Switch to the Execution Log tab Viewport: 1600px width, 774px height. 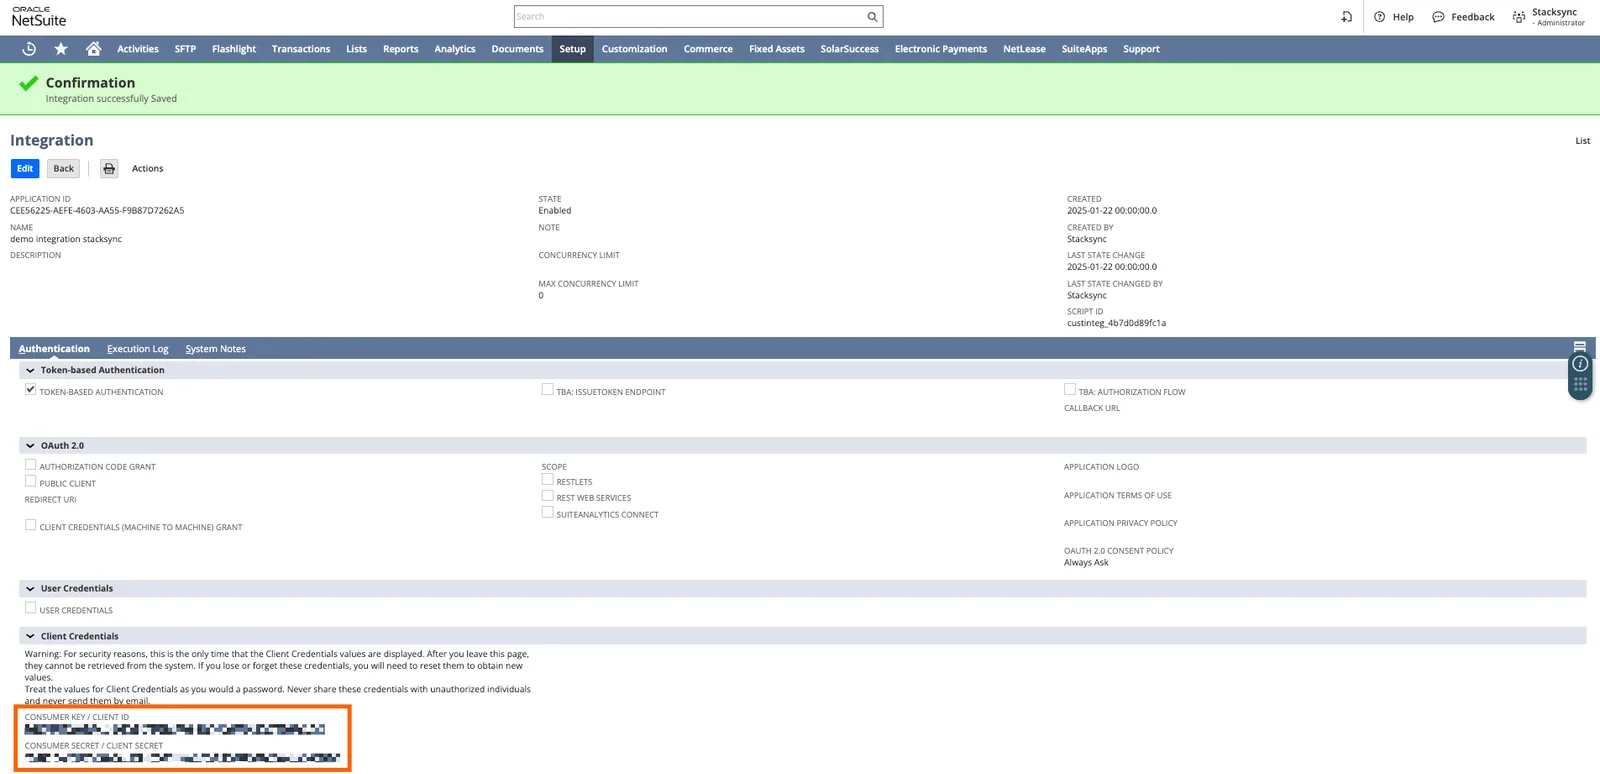coord(138,349)
